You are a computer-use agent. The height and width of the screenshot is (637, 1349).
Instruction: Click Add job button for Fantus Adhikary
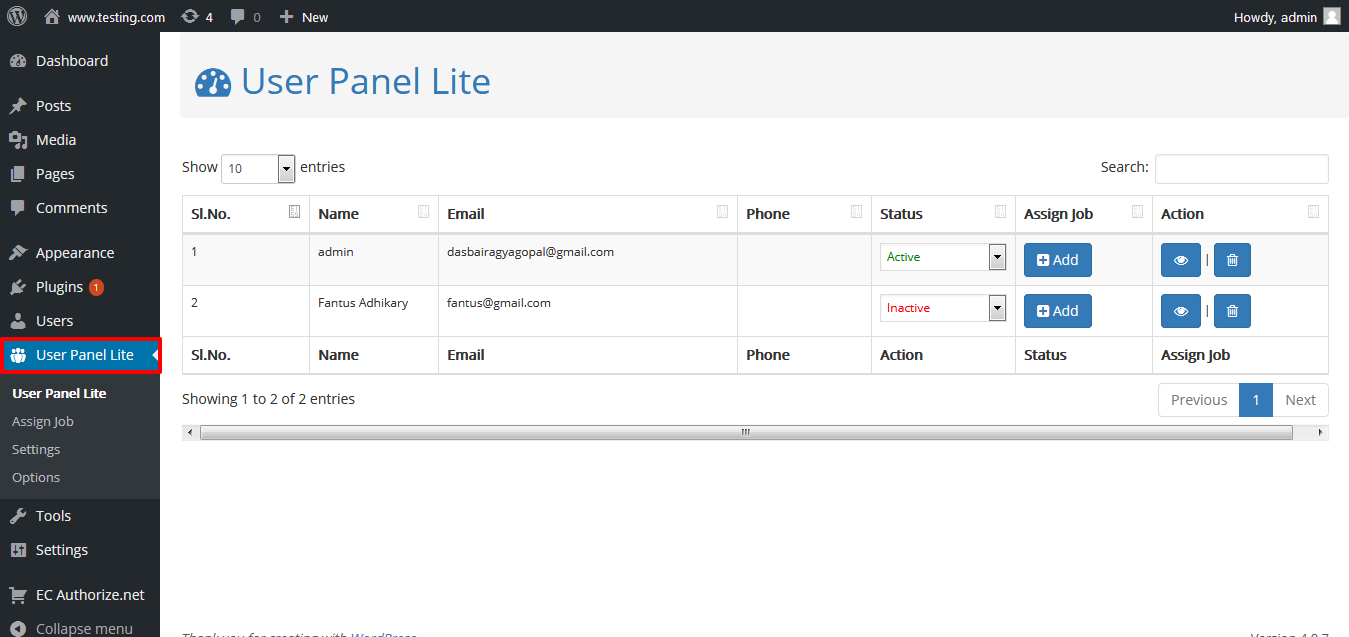pyautogui.click(x=1057, y=311)
